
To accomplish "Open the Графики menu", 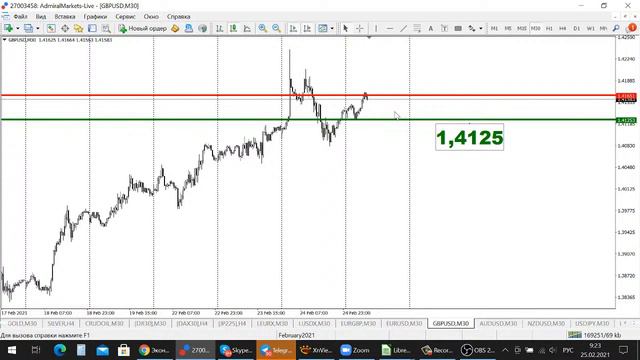I will pyautogui.click(x=96, y=17).
